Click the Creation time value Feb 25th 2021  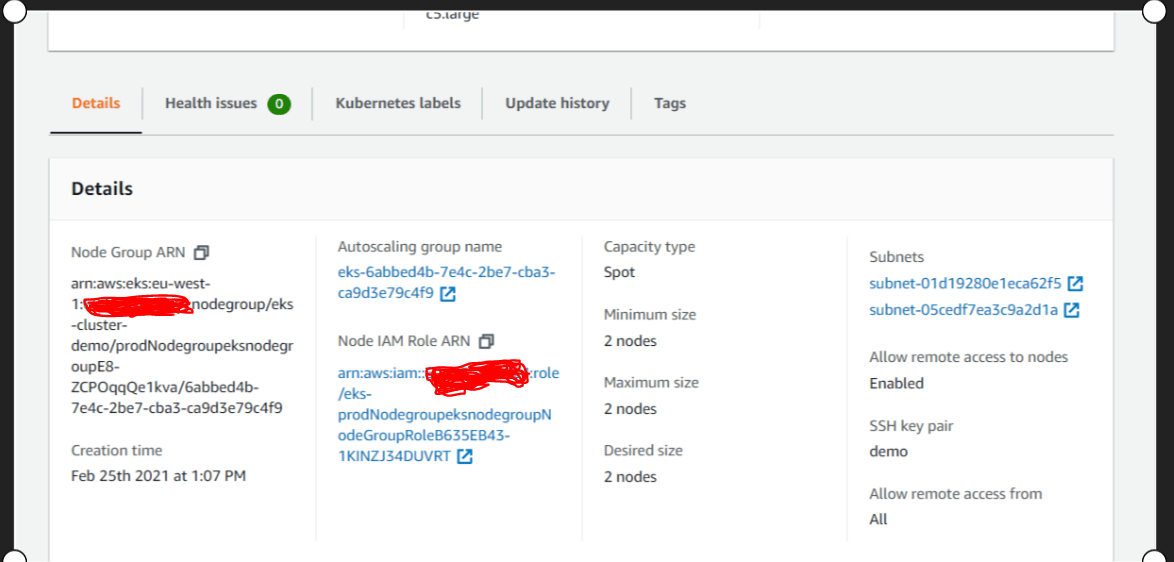pyautogui.click(x=158, y=475)
